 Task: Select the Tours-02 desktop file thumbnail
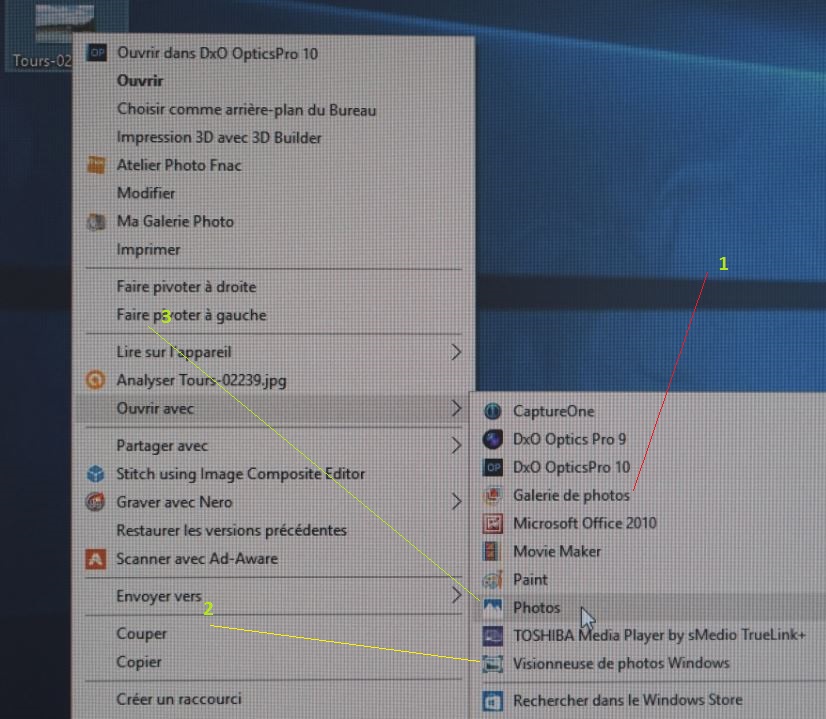tap(63, 23)
